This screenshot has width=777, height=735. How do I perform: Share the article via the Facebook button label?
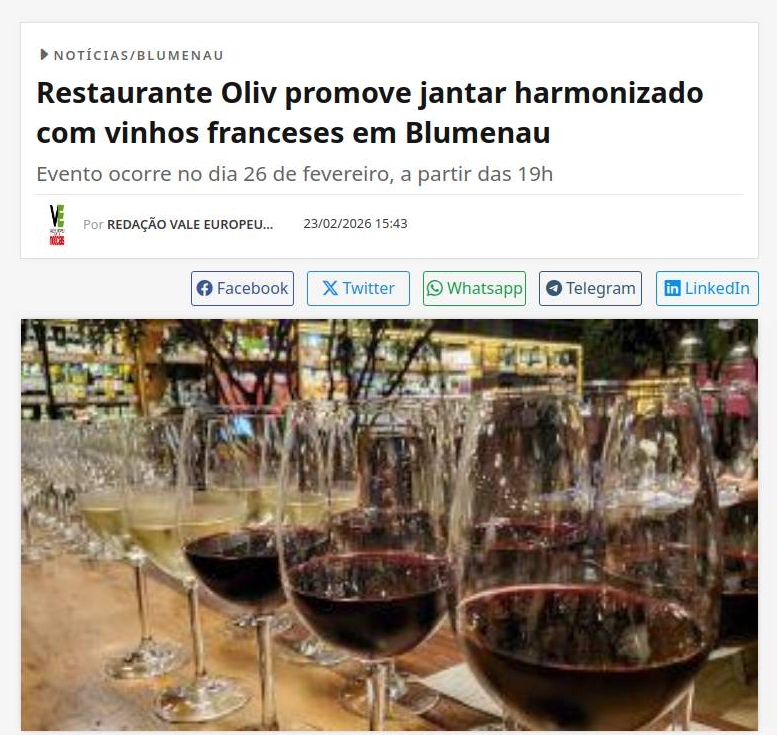[252, 288]
